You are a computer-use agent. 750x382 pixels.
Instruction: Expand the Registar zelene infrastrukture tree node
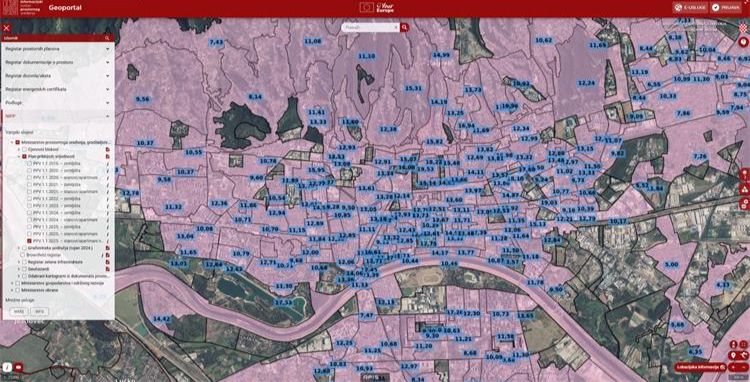(x=19, y=262)
